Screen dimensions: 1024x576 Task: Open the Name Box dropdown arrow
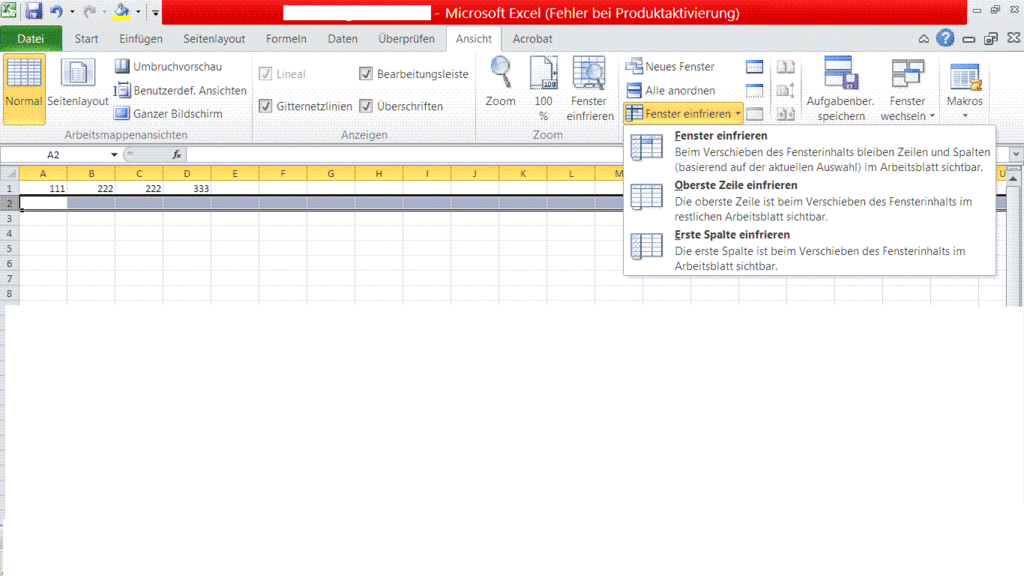click(x=114, y=155)
